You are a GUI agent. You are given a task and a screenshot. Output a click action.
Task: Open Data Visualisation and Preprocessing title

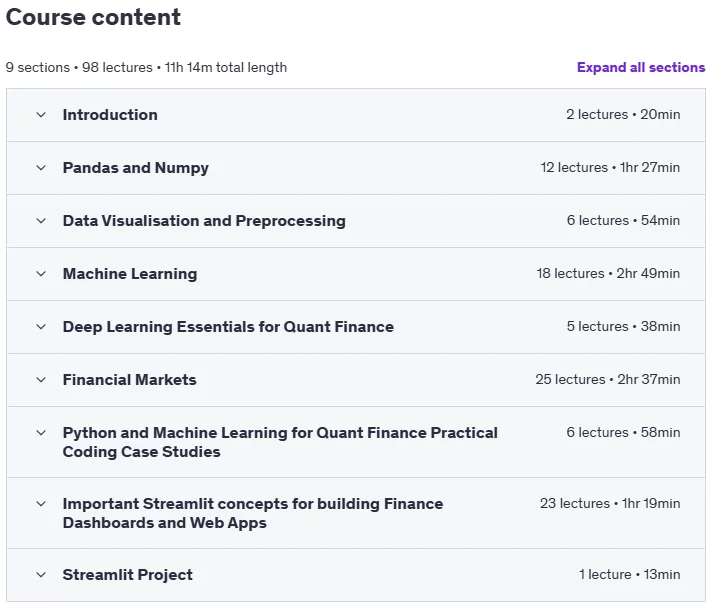(204, 221)
